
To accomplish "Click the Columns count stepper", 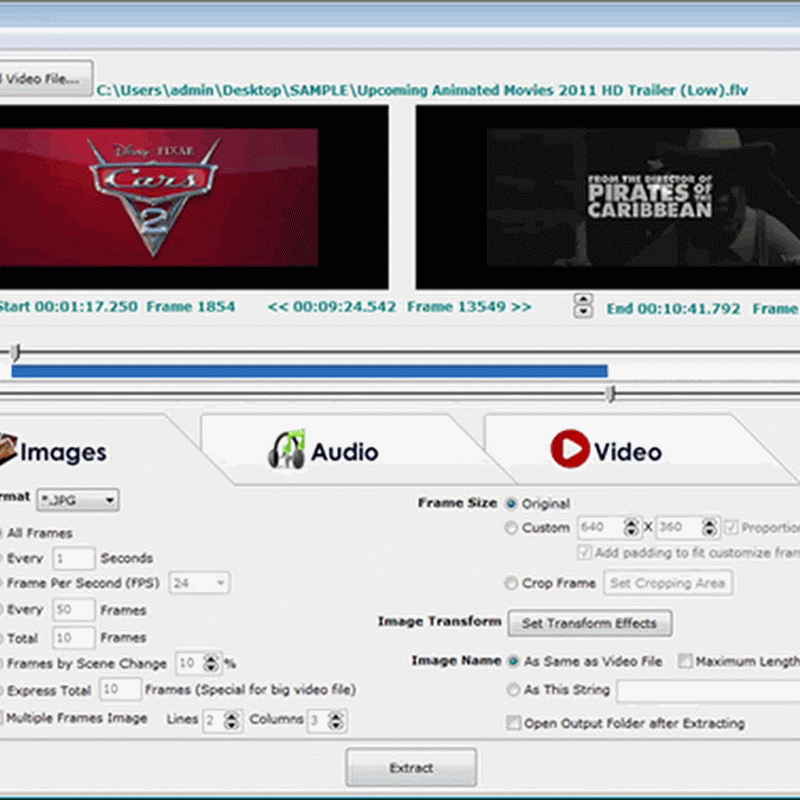I will pyautogui.click(x=336, y=720).
